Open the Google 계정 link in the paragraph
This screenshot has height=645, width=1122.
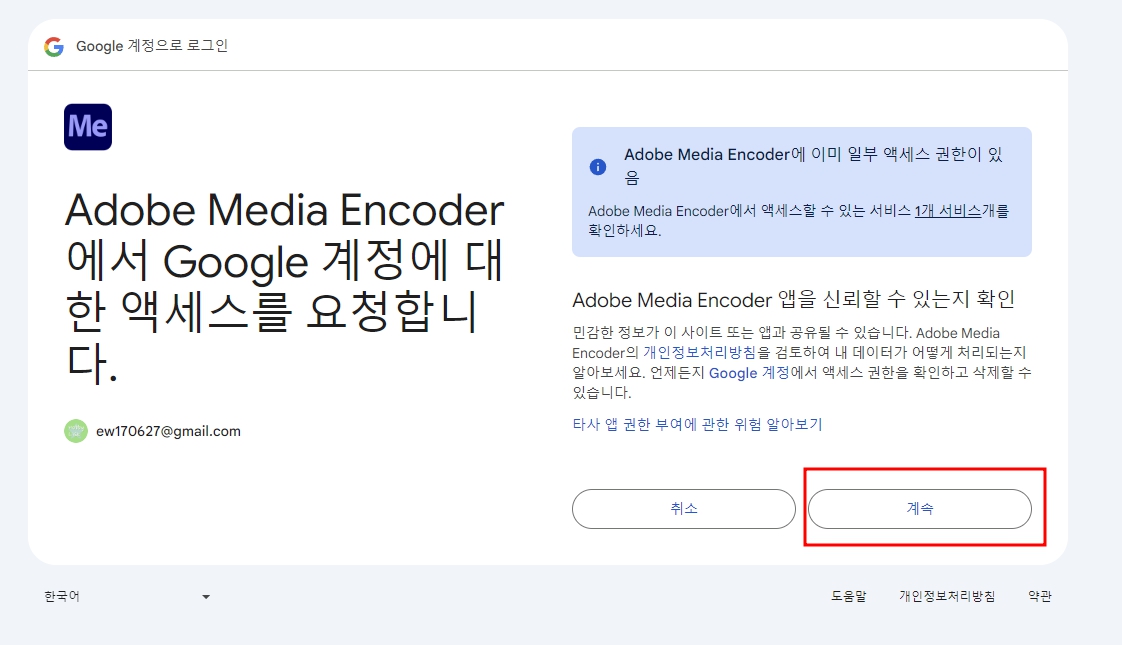pyautogui.click(x=748, y=373)
